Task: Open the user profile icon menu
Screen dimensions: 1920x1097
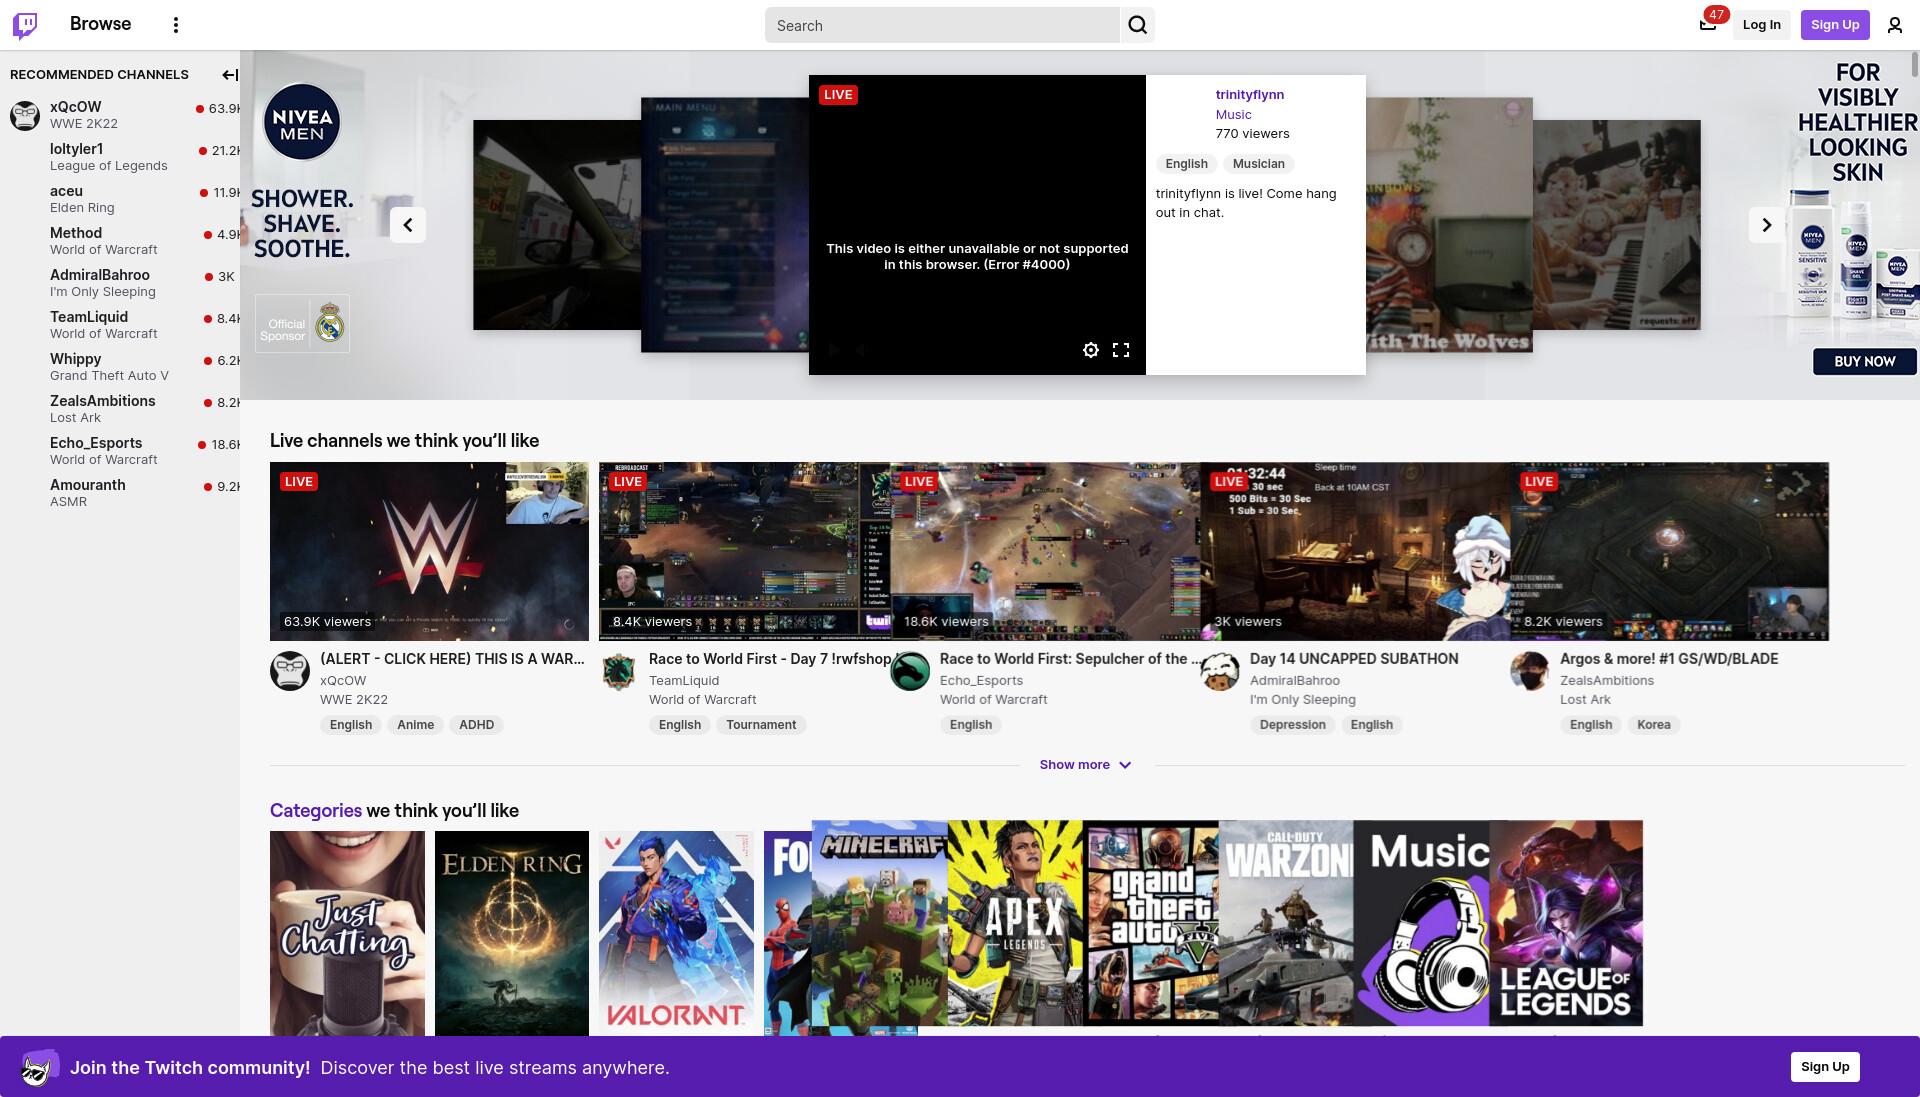Action: tap(1894, 25)
